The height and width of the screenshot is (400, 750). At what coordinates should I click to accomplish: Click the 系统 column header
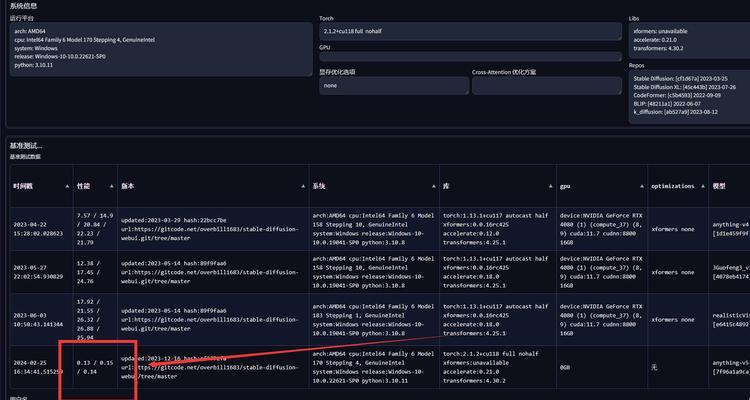tap(374, 186)
